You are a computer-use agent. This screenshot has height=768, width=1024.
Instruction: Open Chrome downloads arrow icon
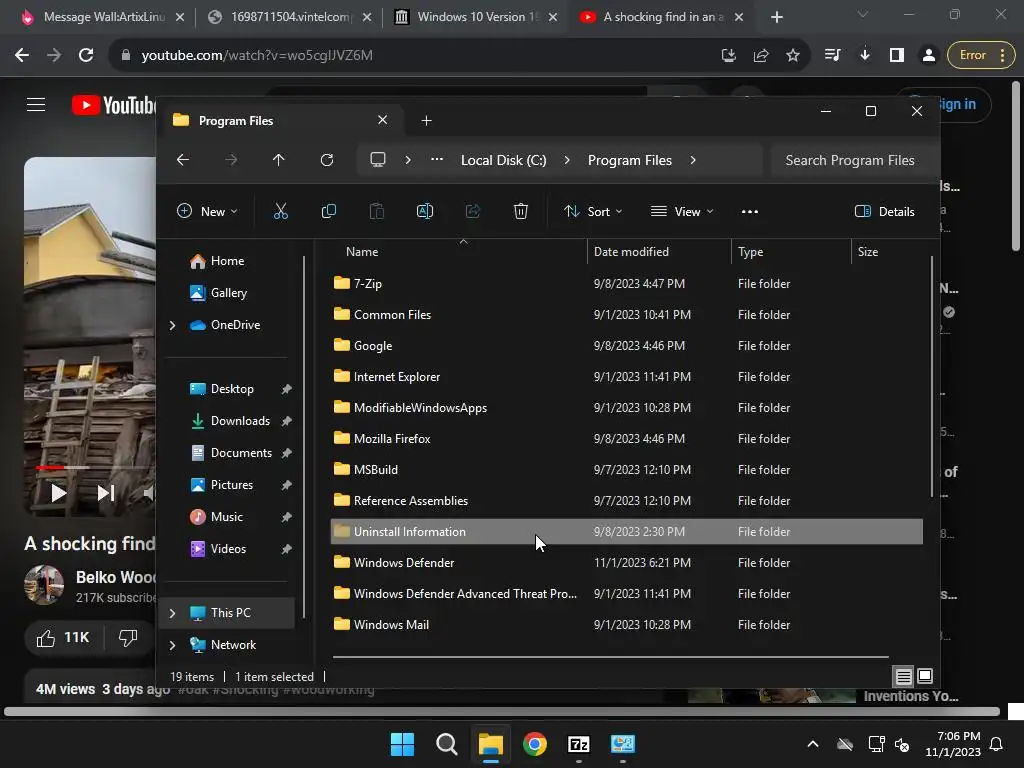865,56
